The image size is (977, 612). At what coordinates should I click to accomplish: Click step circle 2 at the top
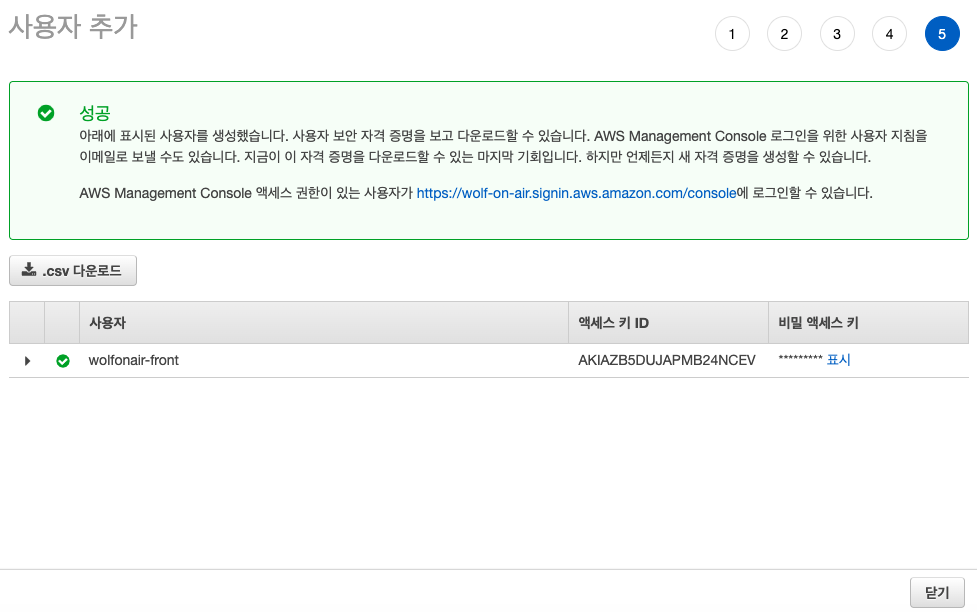(784, 33)
